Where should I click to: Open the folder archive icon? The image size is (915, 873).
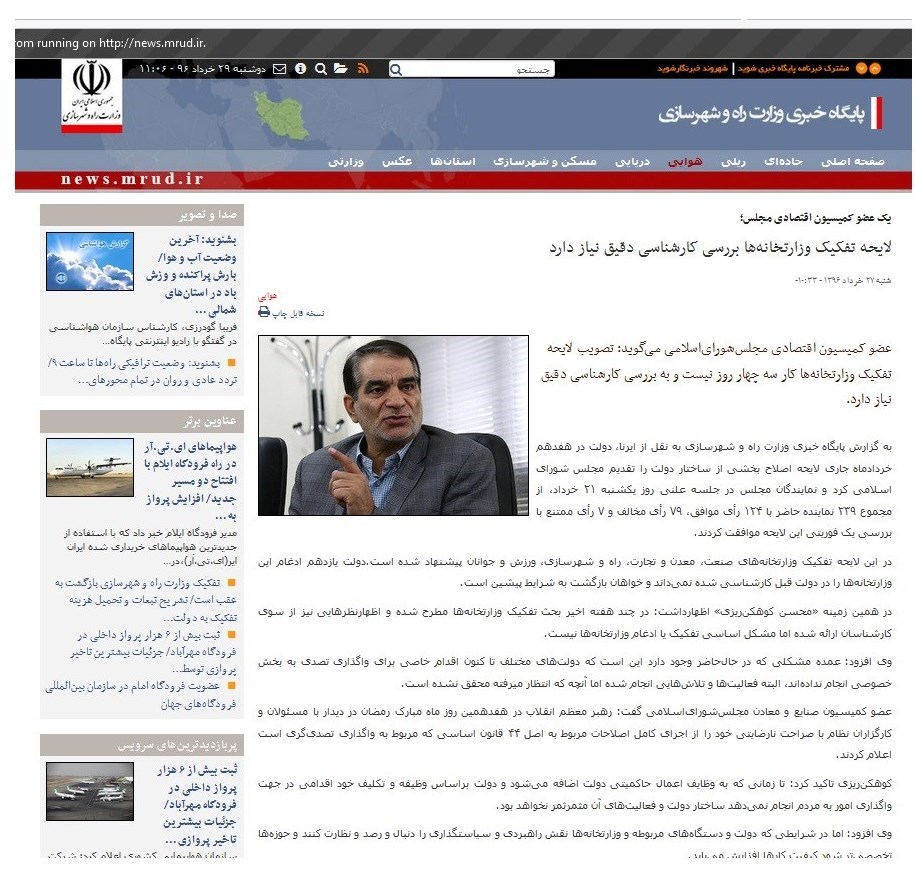click(x=341, y=69)
